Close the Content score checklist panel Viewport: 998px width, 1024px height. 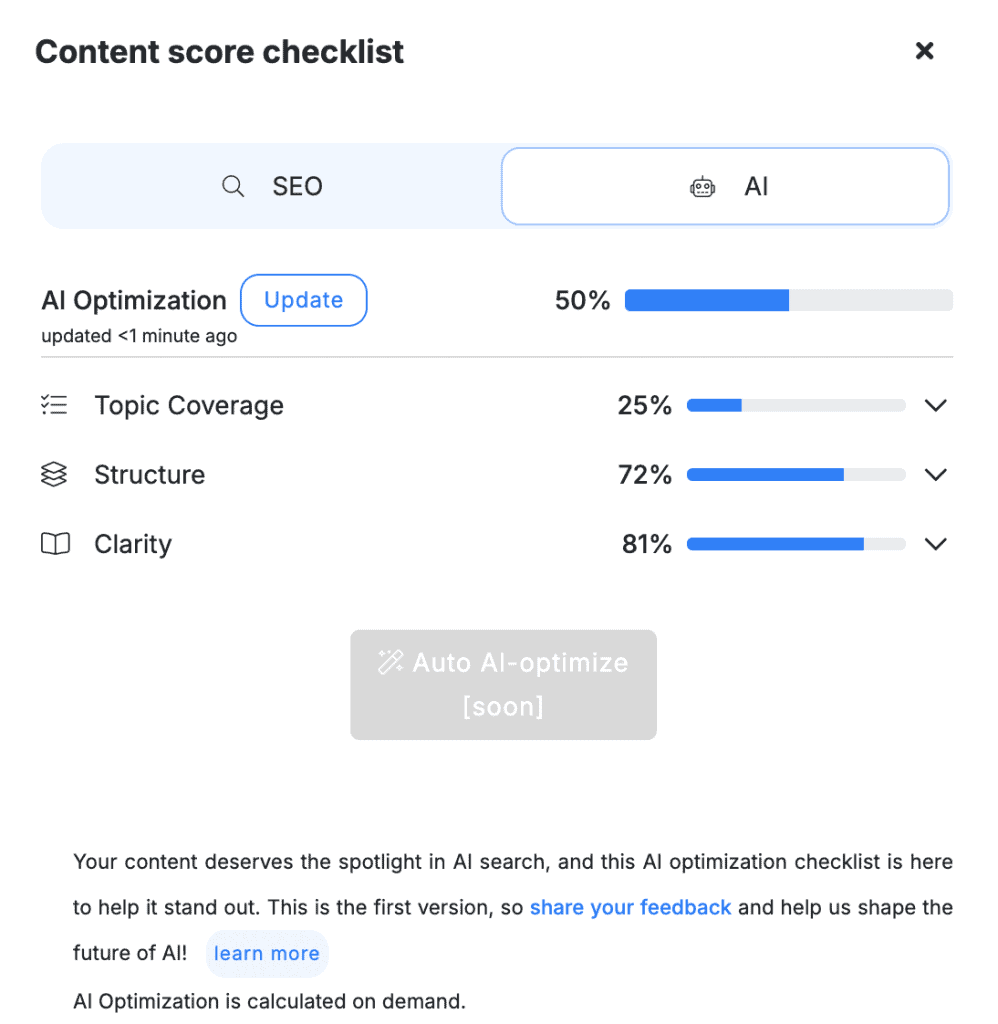pyautogui.click(x=925, y=51)
